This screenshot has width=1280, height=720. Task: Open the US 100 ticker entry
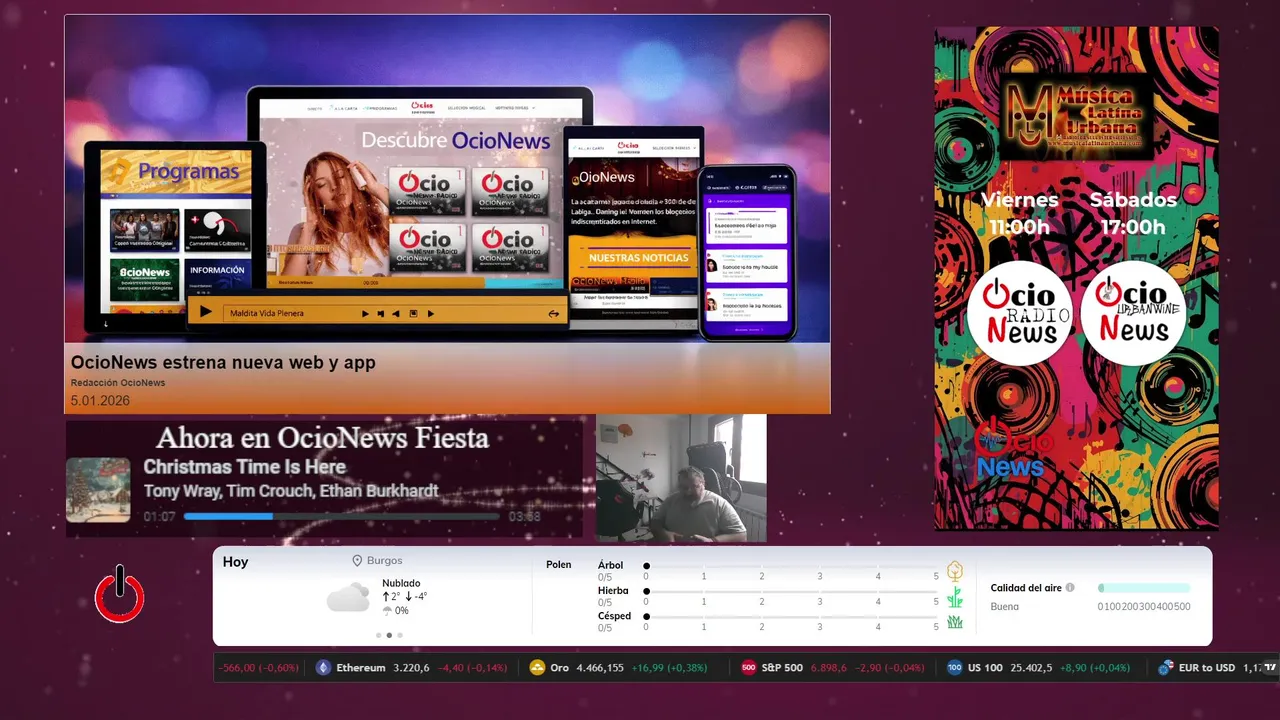(1042, 668)
